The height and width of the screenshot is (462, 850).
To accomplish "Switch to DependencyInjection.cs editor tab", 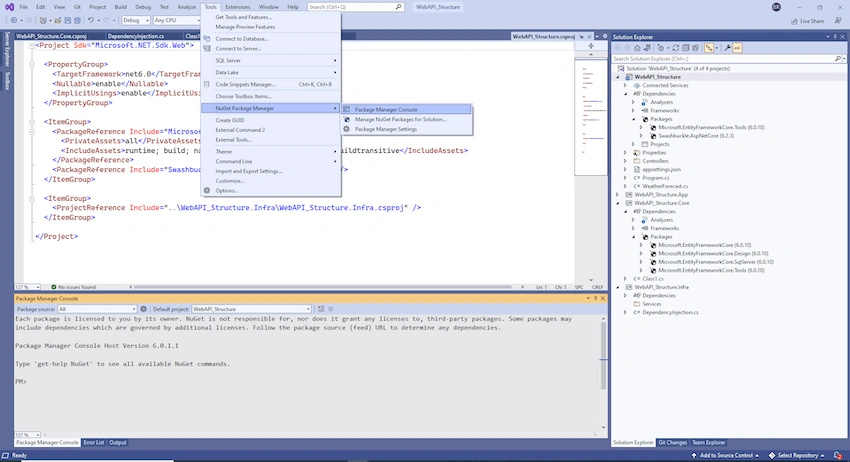I will [136, 36].
